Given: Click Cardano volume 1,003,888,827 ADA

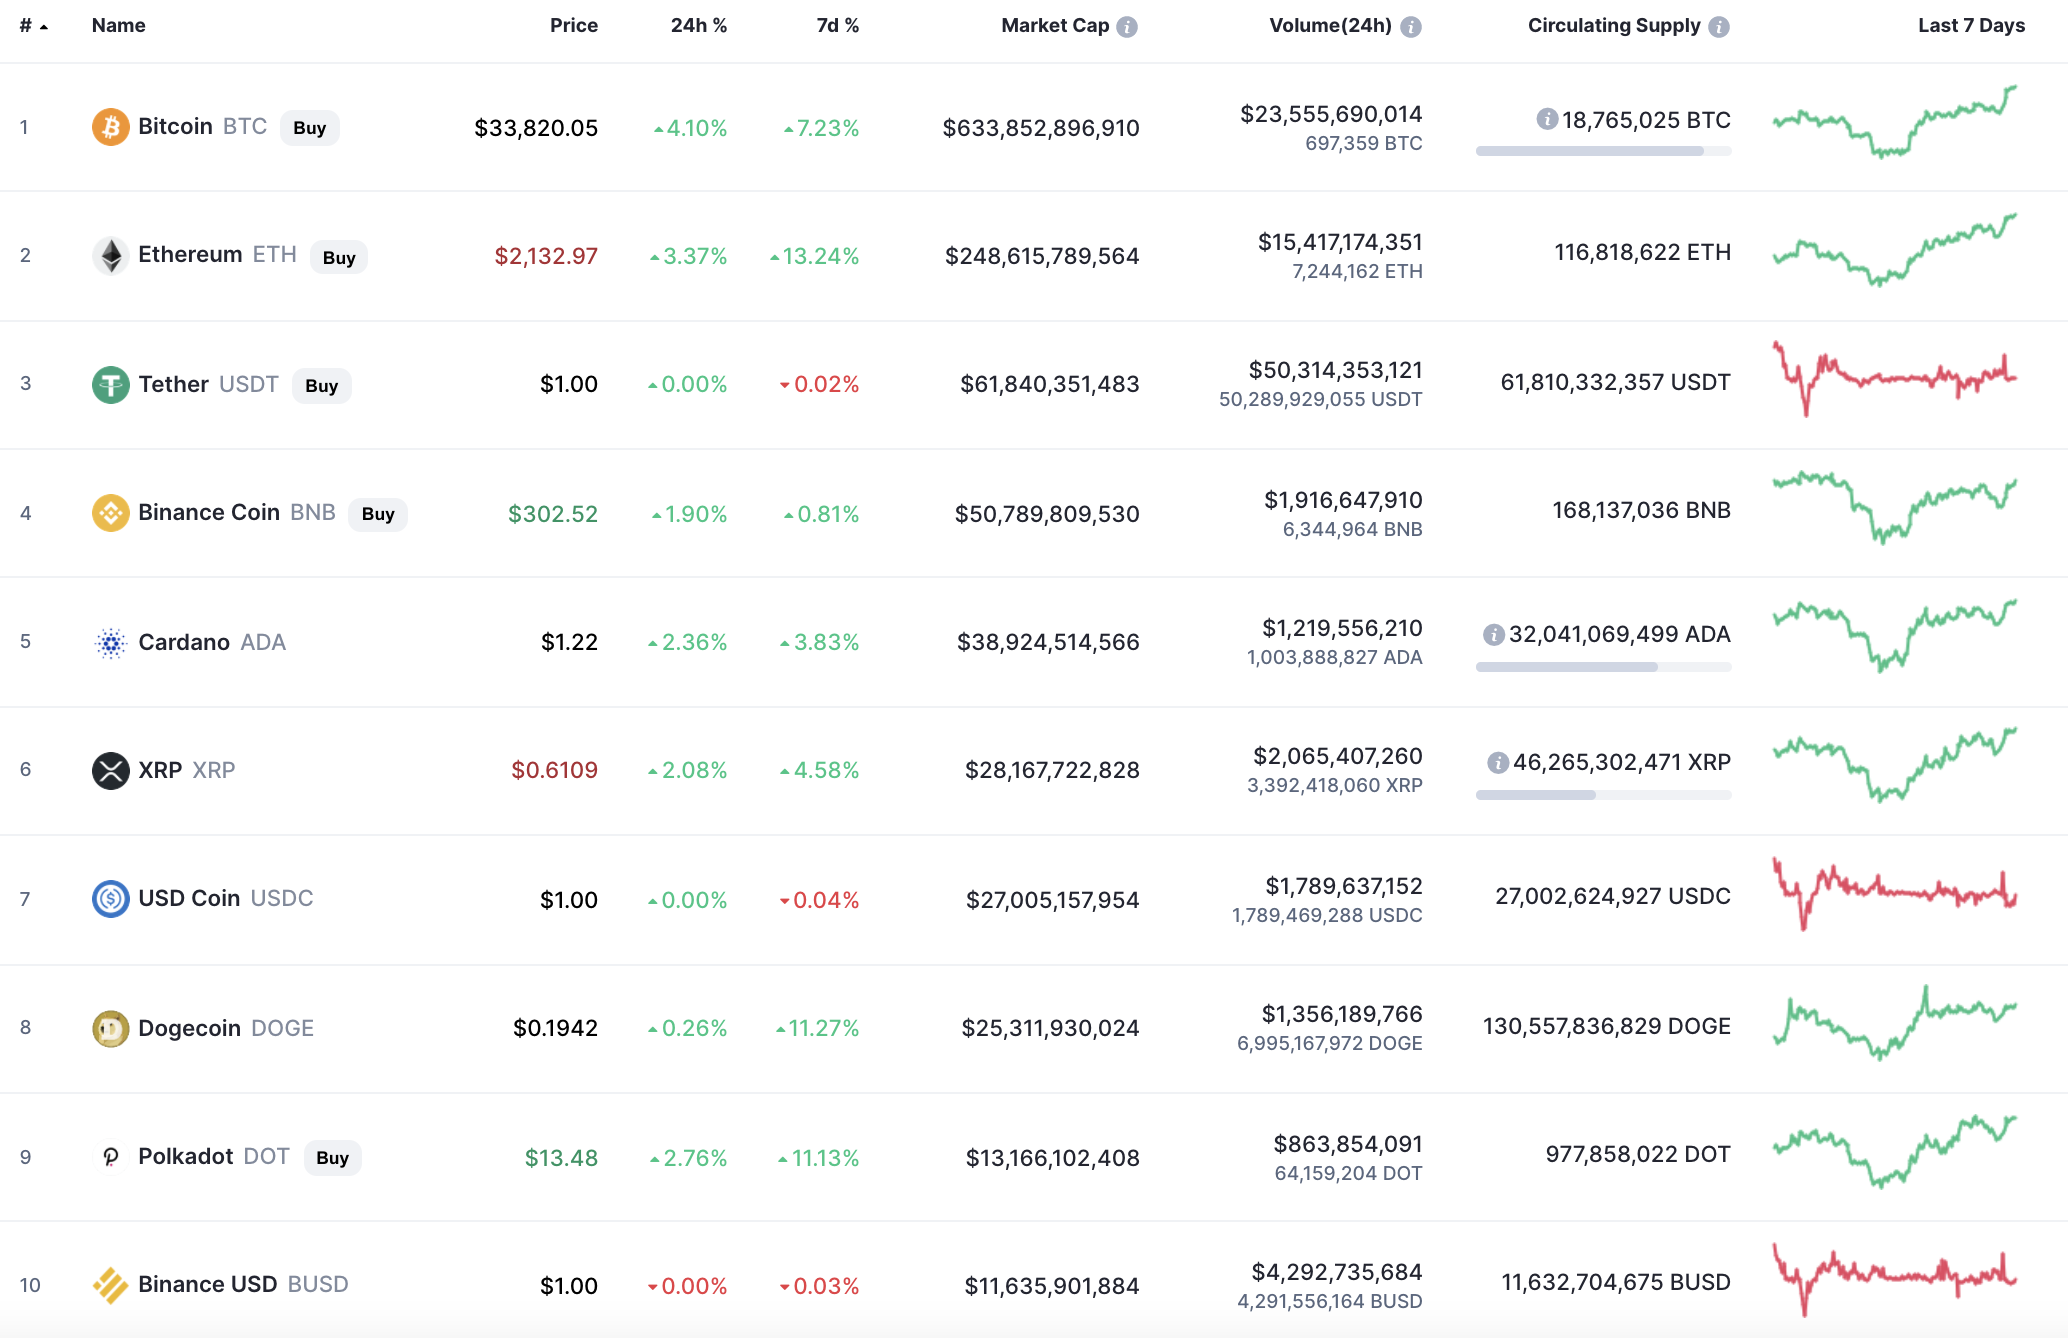Looking at the screenshot, I should [x=1334, y=657].
